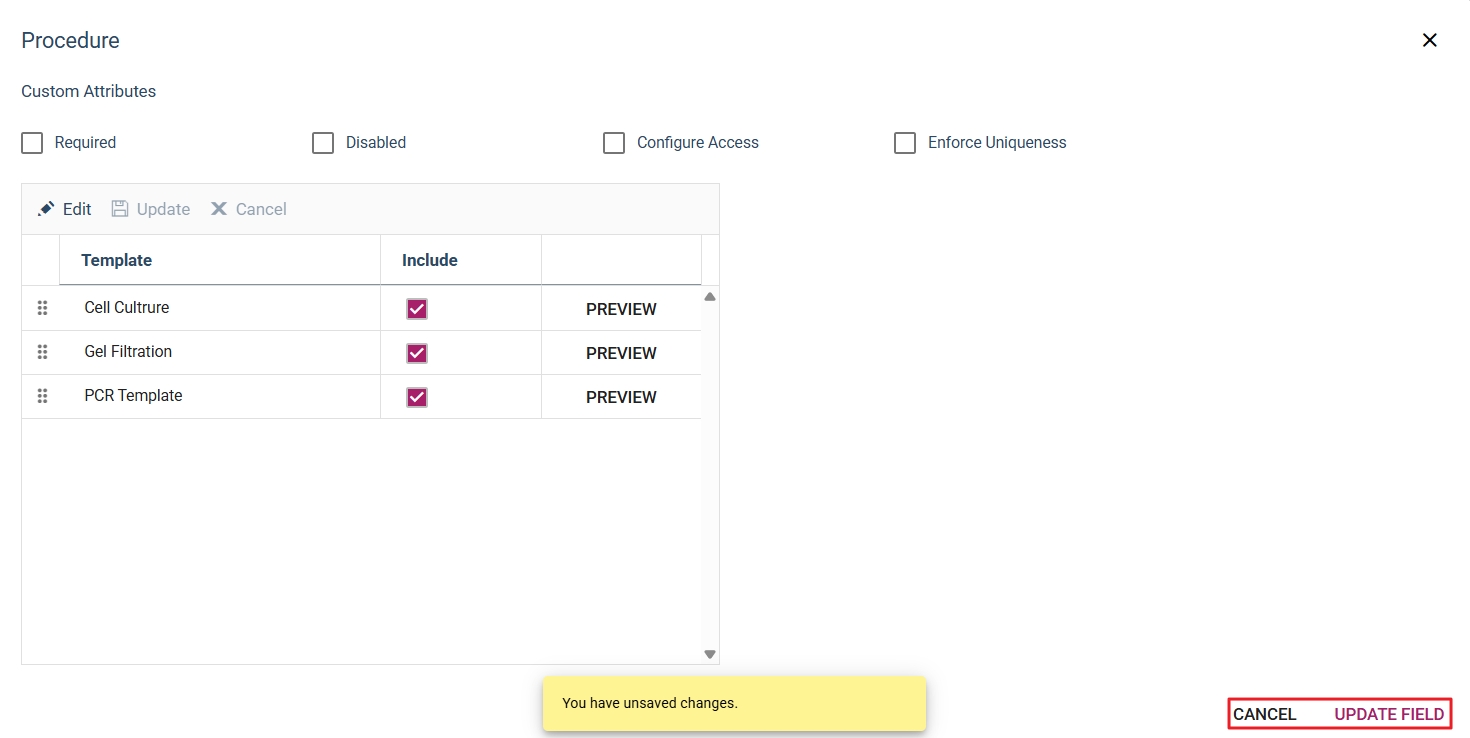Click the Update save icon

(x=120, y=209)
